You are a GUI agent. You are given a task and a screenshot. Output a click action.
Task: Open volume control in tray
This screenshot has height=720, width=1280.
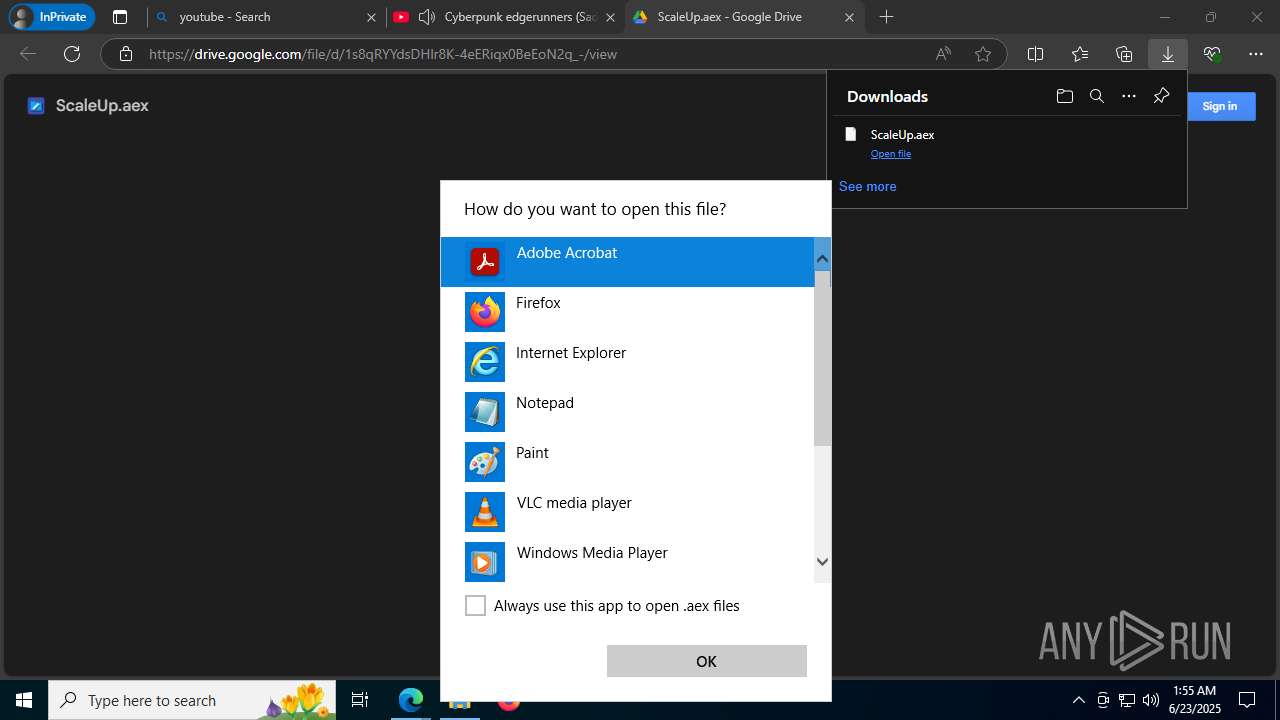1151,700
